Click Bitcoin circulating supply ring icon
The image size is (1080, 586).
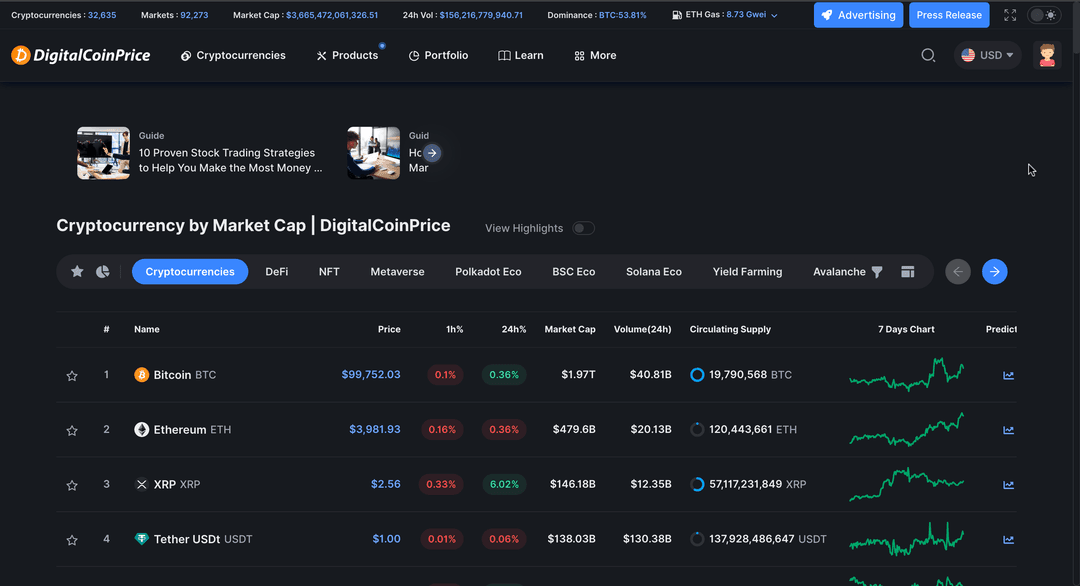pyautogui.click(x=697, y=375)
